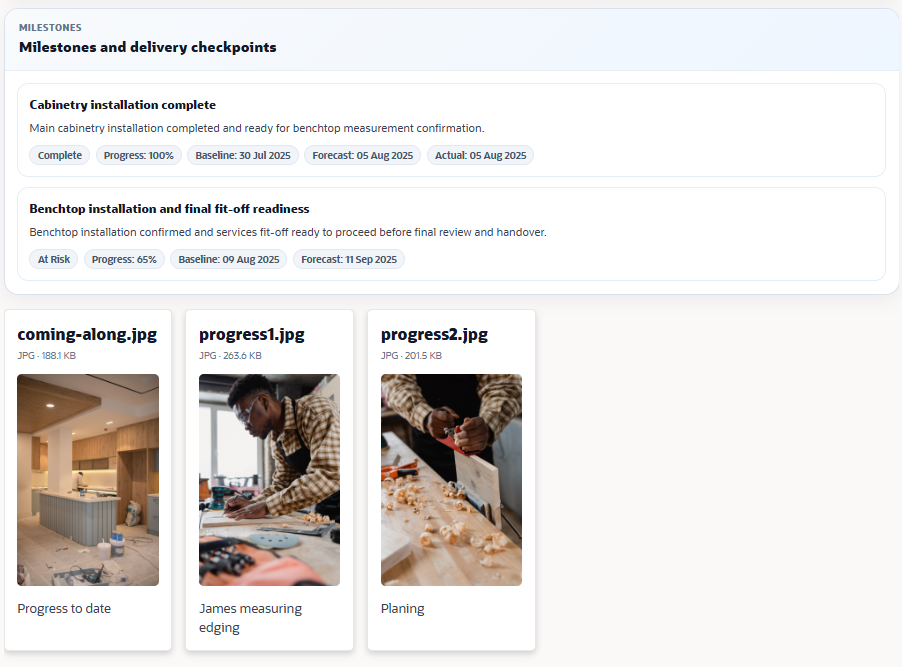The height and width of the screenshot is (667, 902).
Task: Click the 'Planing' caption
Action: [x=403, y=608]
